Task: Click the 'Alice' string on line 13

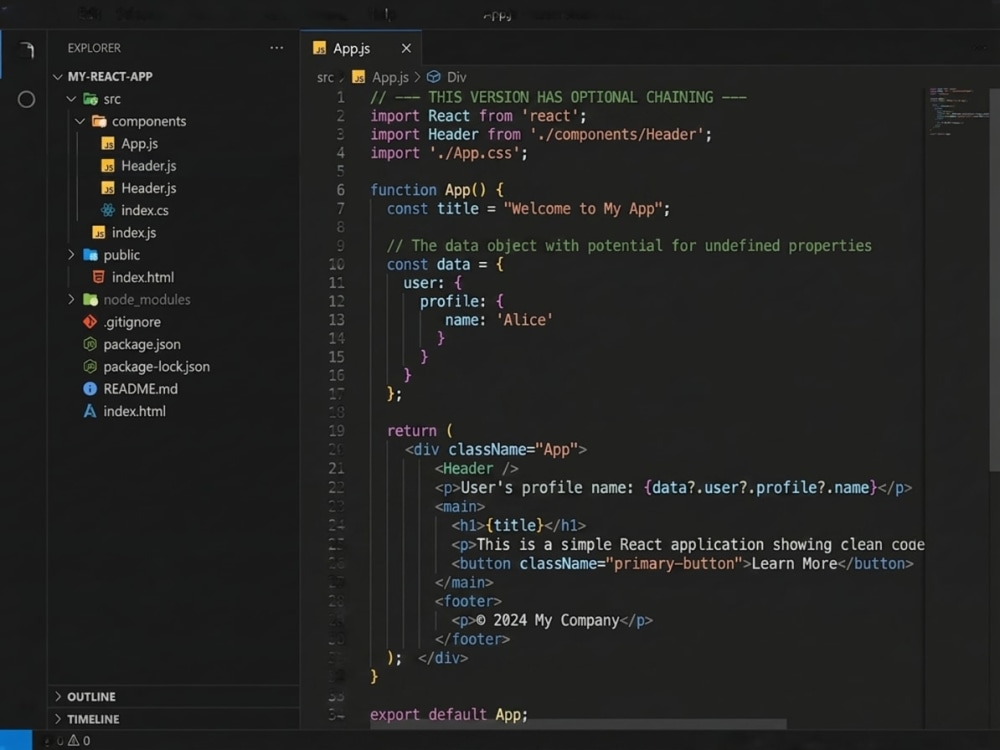Action: [x=524, y=320]
